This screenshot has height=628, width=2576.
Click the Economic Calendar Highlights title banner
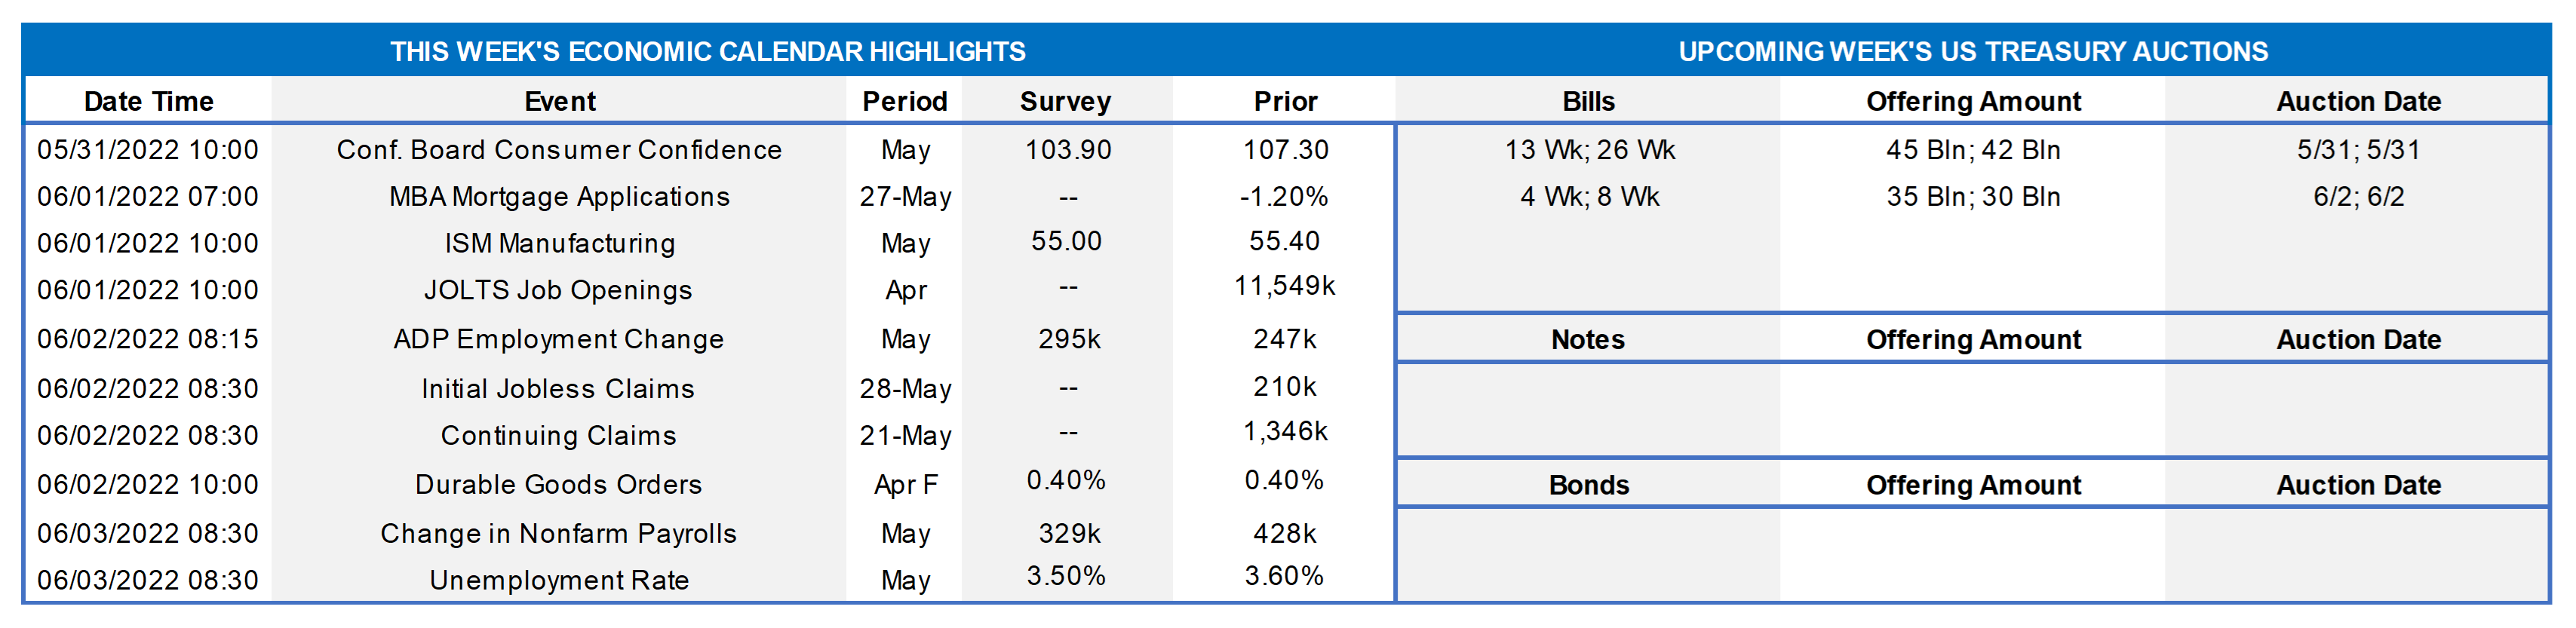tap(707, 51)
